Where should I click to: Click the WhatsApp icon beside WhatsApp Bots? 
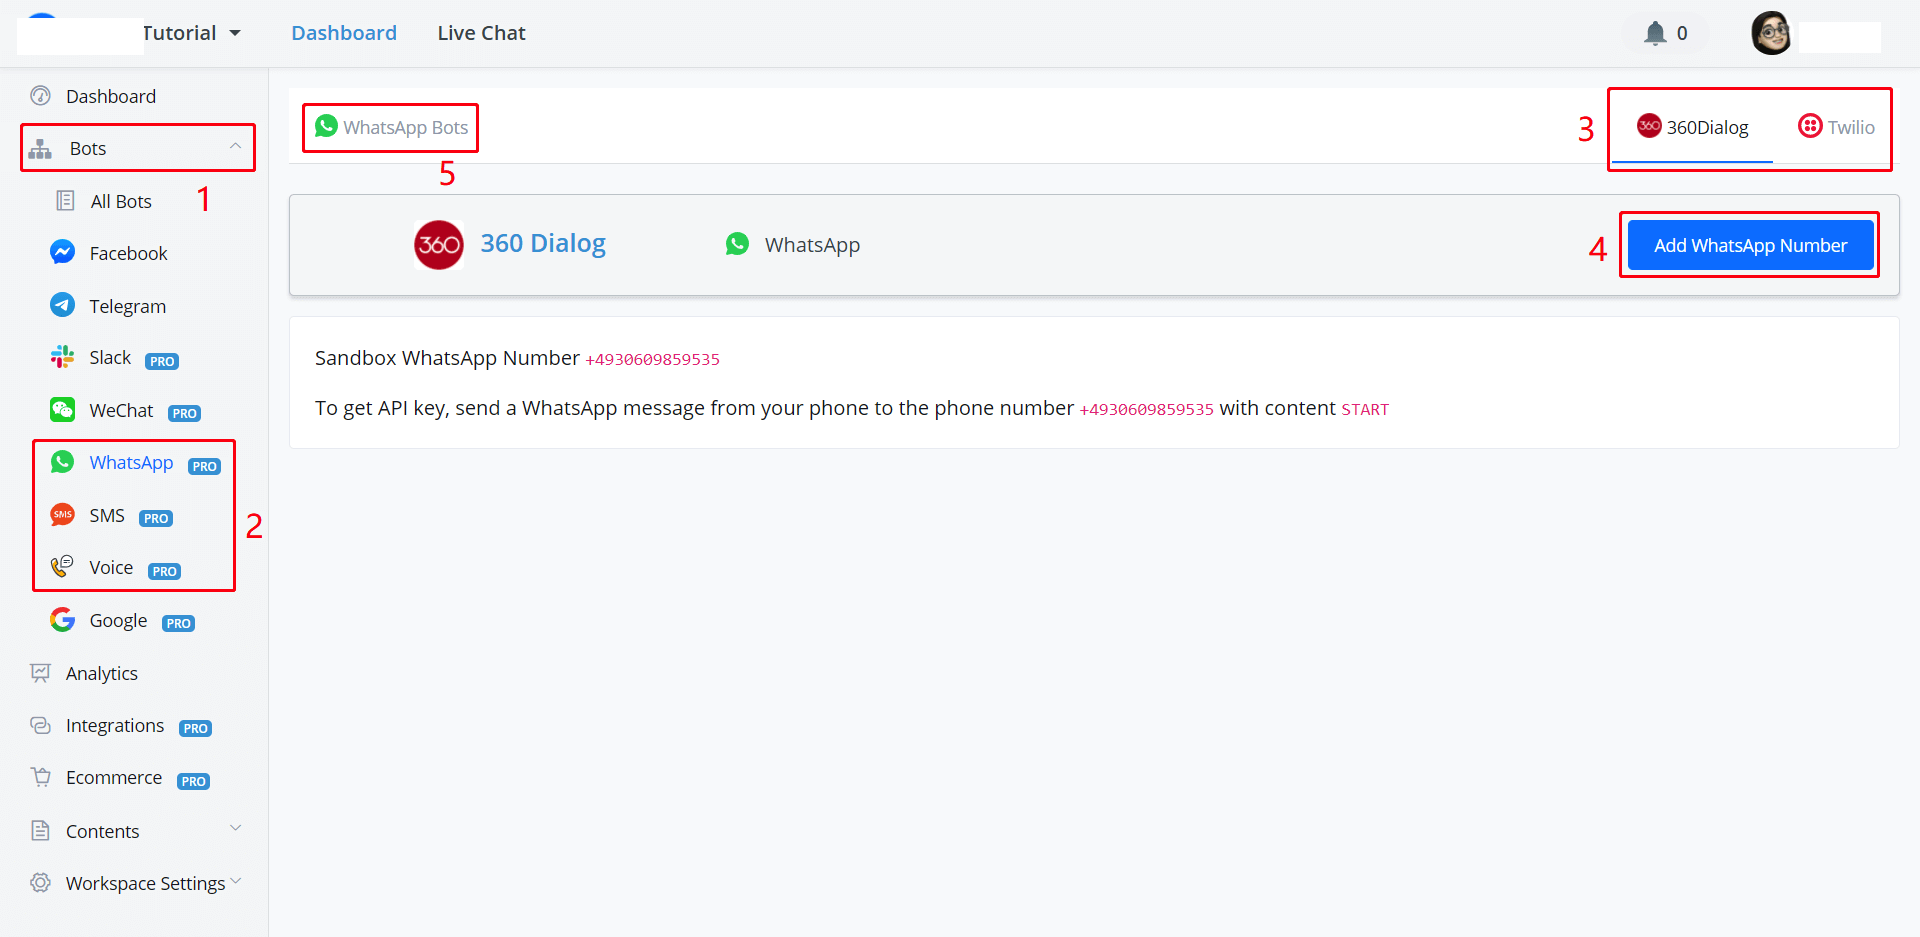coord(326,126)
